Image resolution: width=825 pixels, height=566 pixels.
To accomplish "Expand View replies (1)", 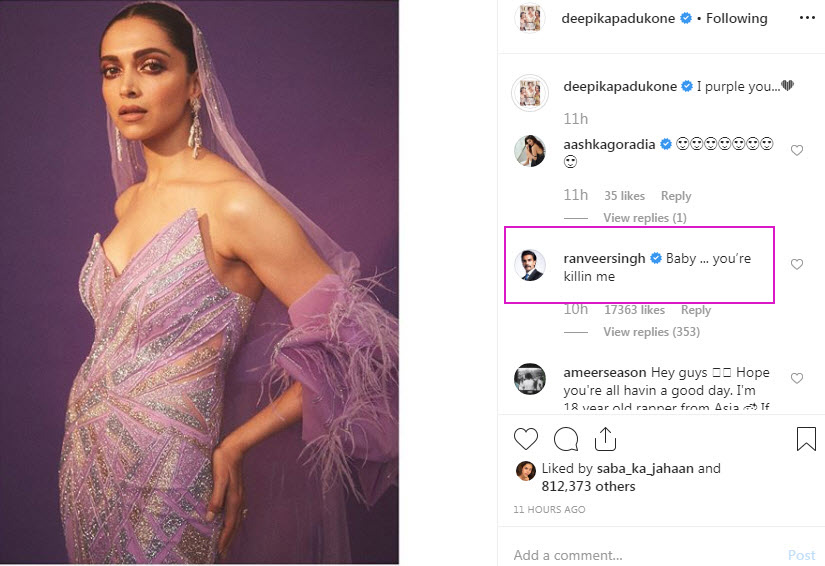I will point(644,218).
